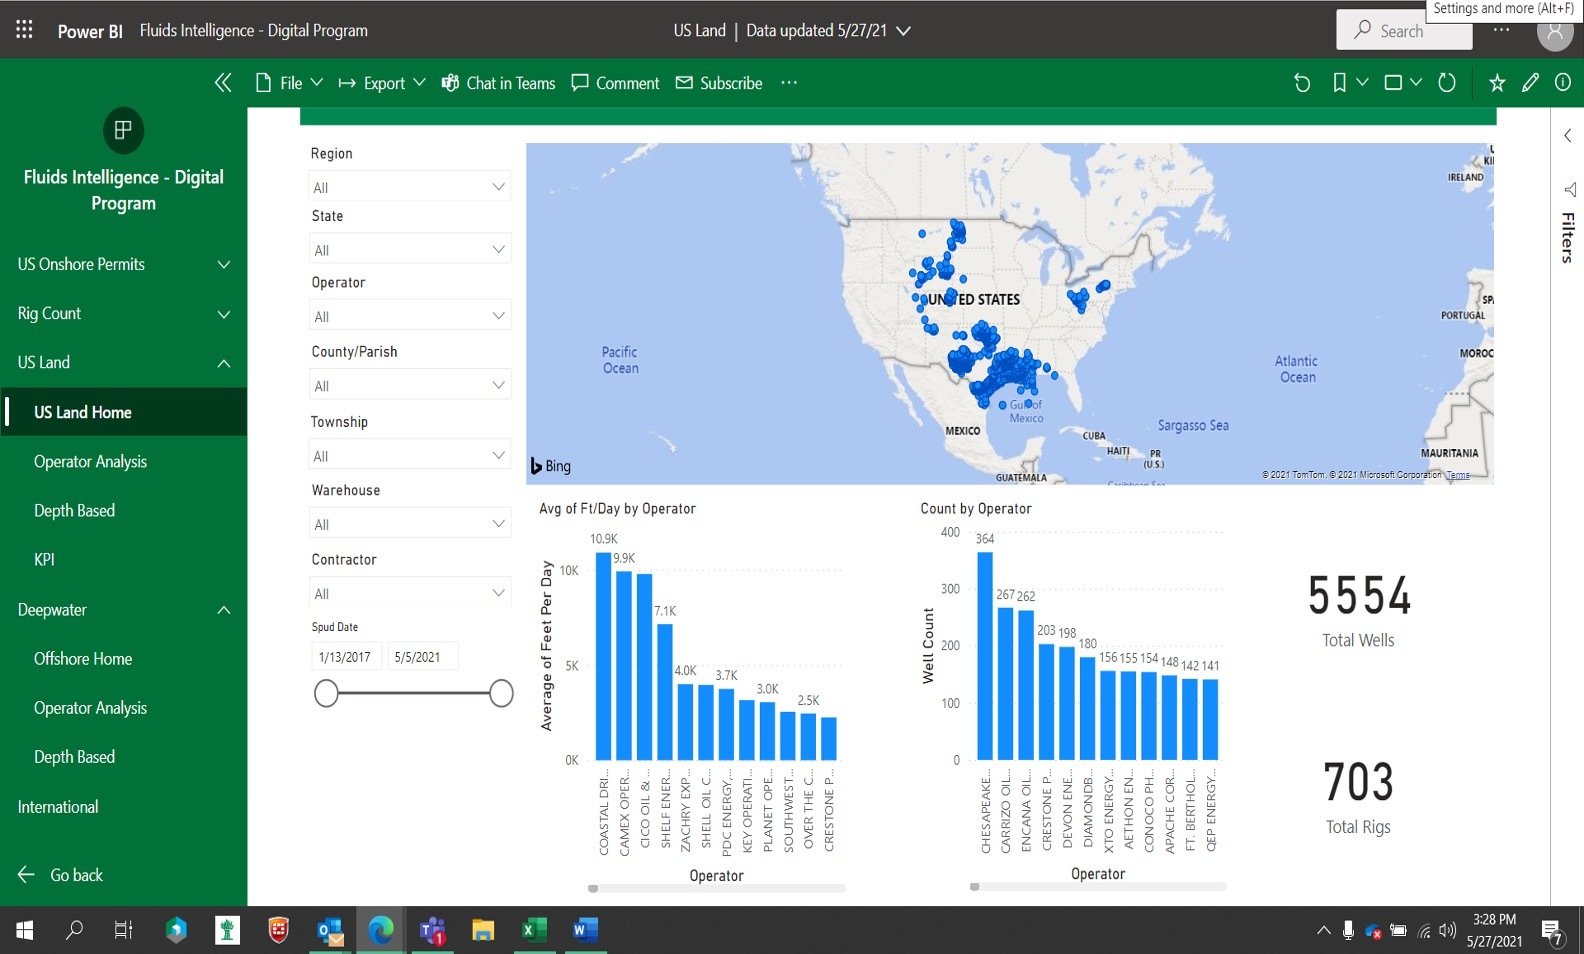Screen dimensions: 1584x954
Task: Open Microsoft Teams from the taskbar
Action: (x=432, y=931)
